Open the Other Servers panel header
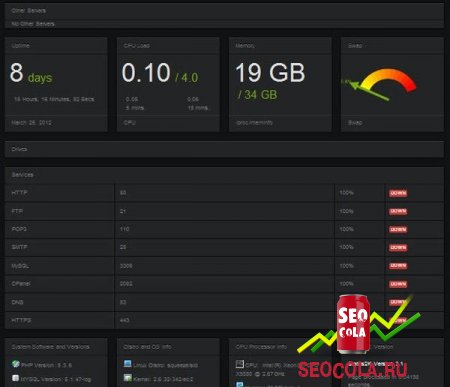This screenshot has width=450, height=387. (x=224, y=11)
